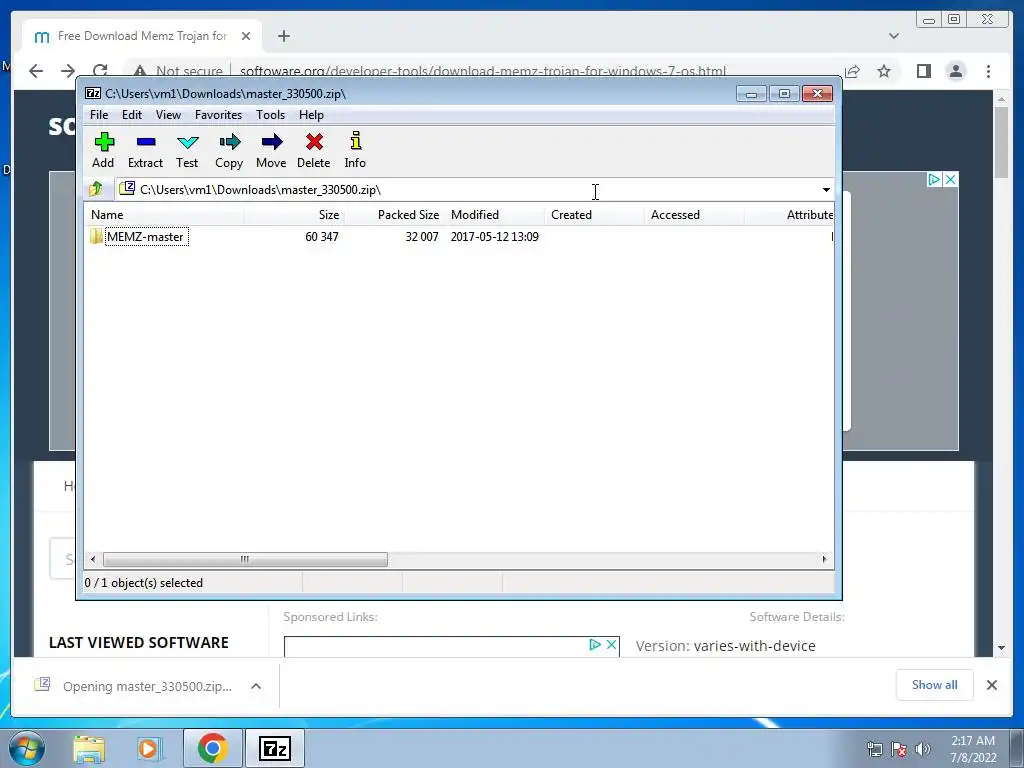This screenshot has width=1024, height=768.
Task: Click the horizontal scrollbar thumb in 7-Zip
Action: point(245,560)
